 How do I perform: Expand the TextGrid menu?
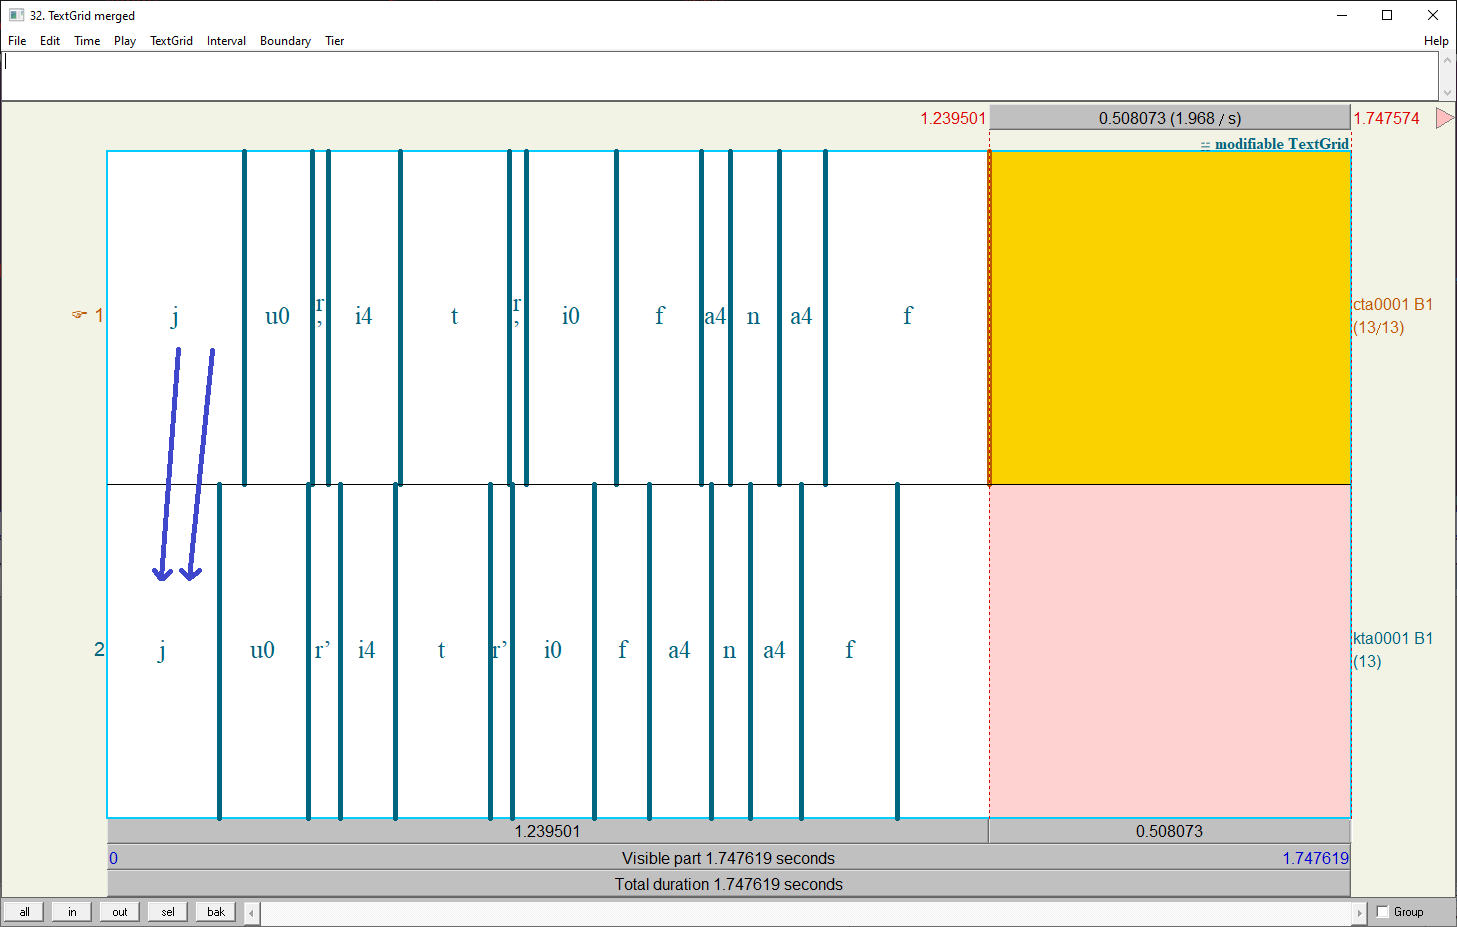171,41
